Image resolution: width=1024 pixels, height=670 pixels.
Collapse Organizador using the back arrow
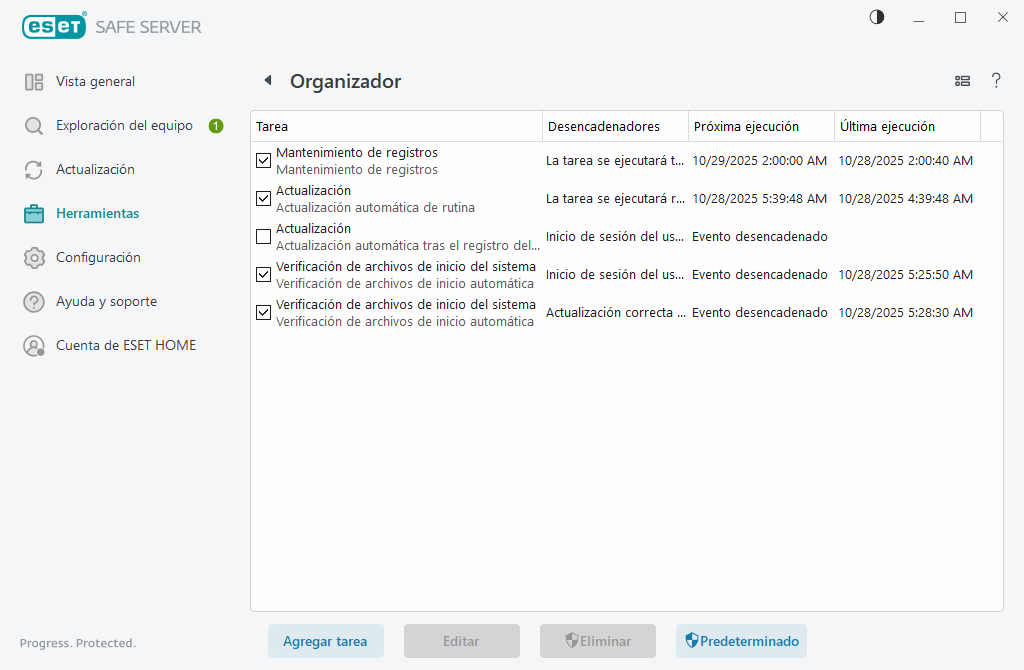266,81
